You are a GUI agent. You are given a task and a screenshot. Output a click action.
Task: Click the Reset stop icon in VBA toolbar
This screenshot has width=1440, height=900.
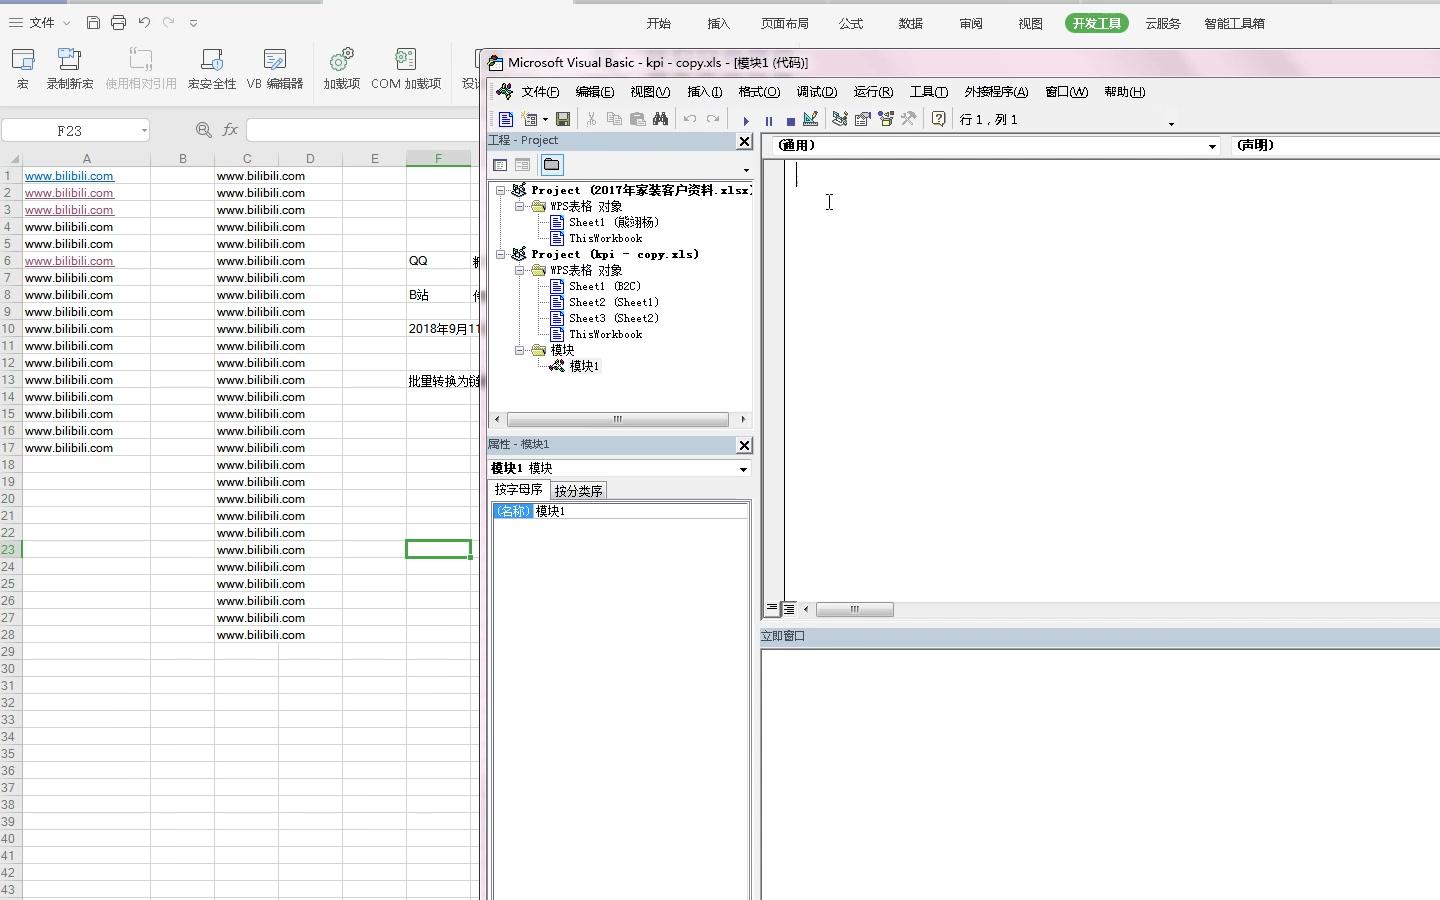tap(790, 120)
